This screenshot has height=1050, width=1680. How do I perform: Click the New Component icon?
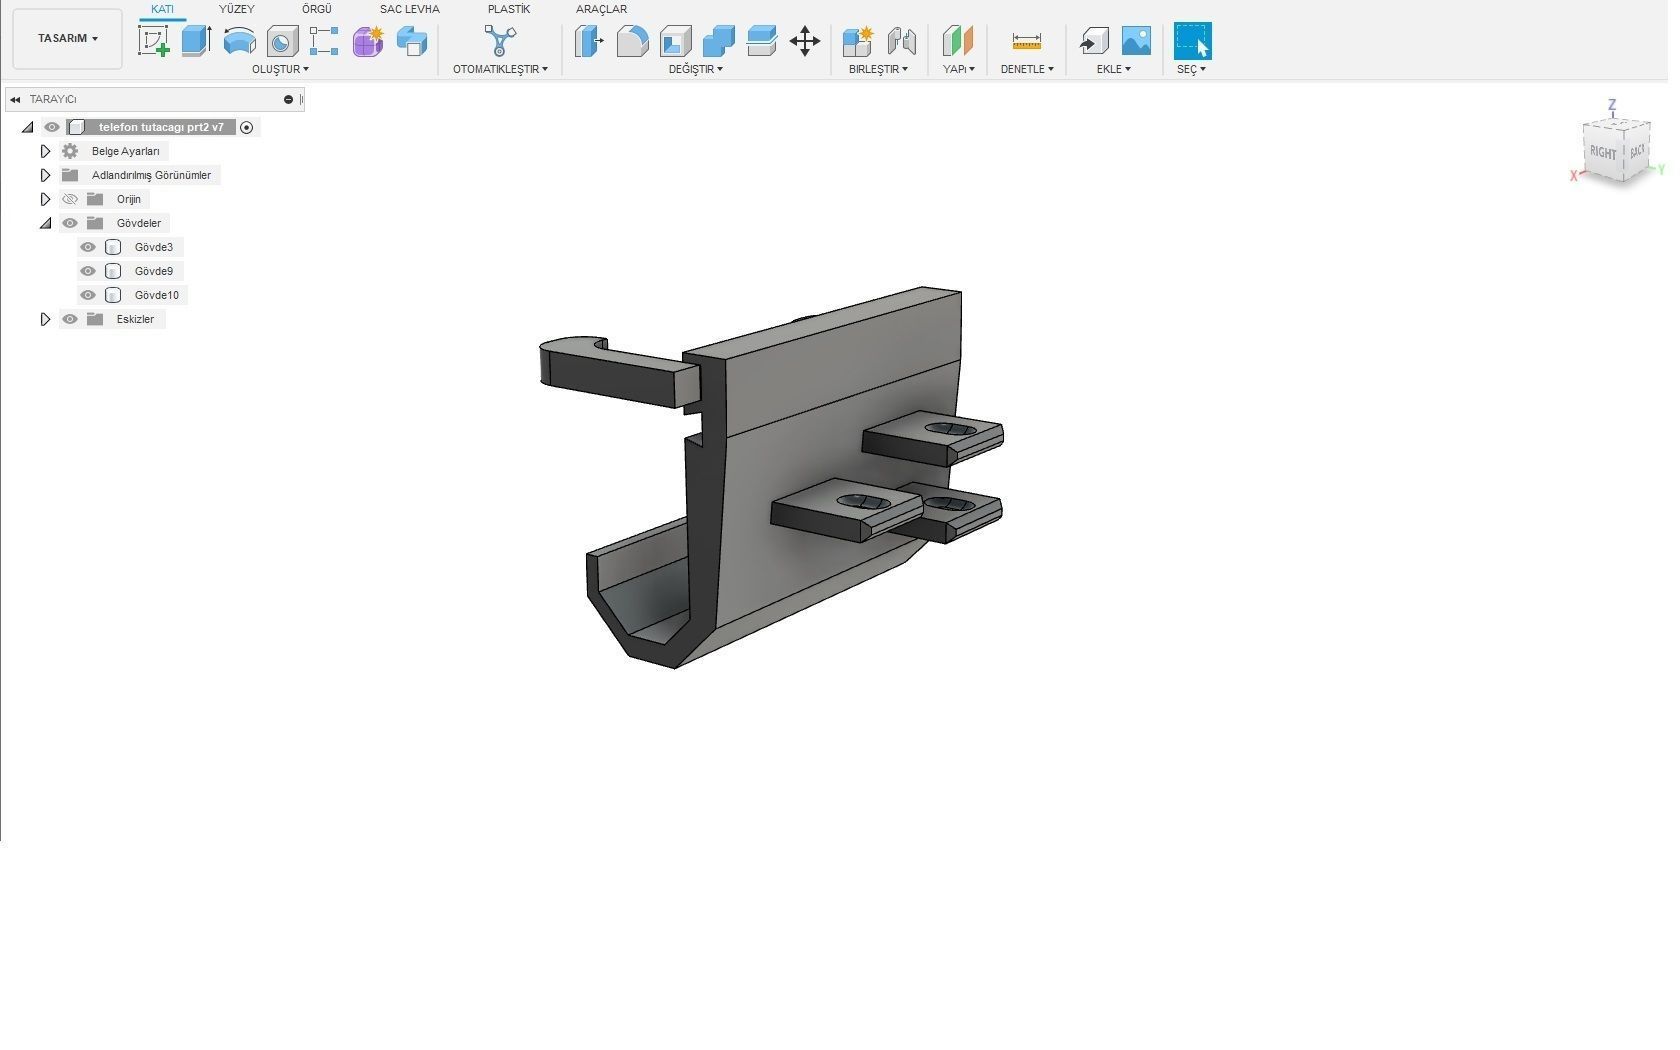click(858, 41)
